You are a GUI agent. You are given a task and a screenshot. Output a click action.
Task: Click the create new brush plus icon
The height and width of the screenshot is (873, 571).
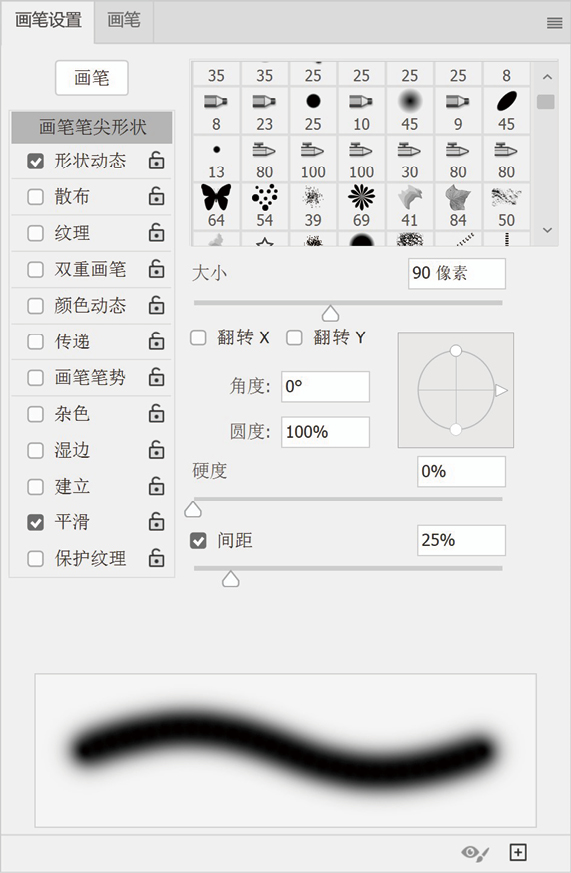[518, 852]
